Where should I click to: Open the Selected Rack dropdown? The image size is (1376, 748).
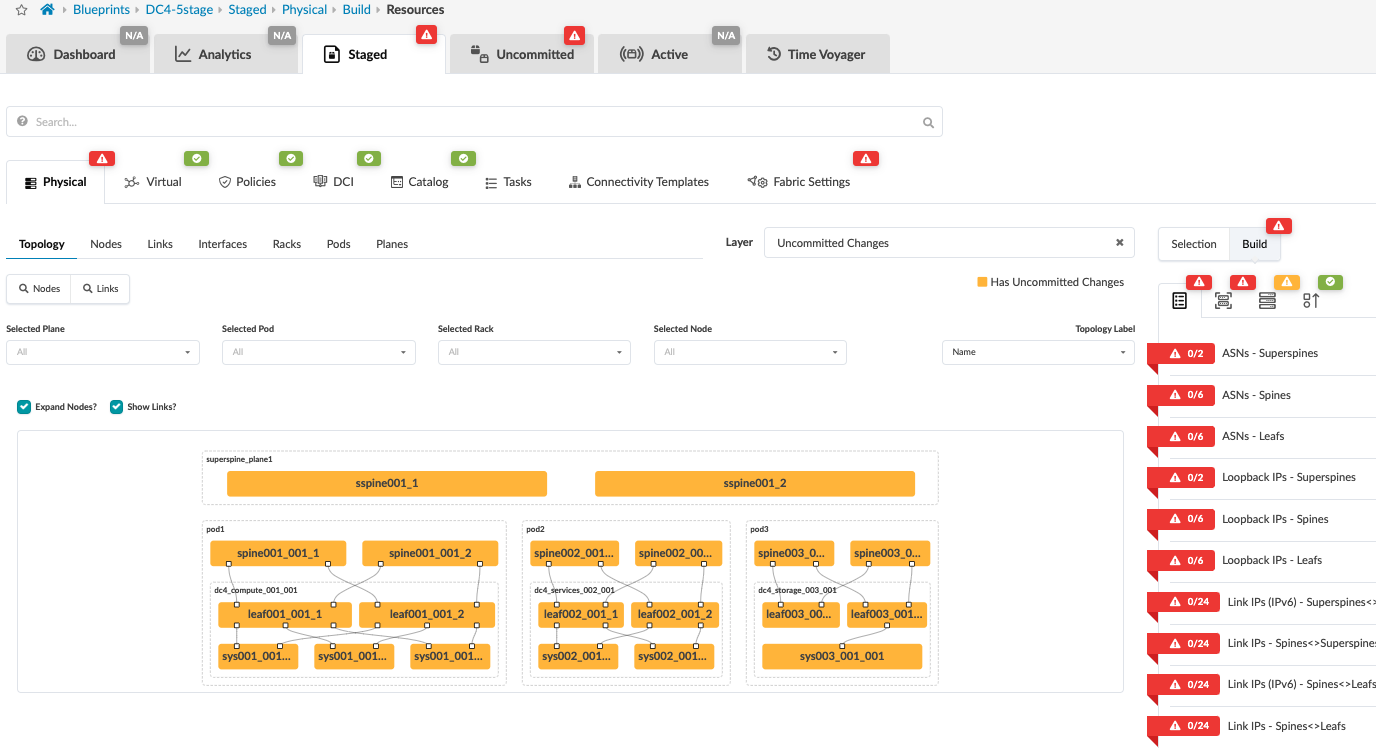534,352
